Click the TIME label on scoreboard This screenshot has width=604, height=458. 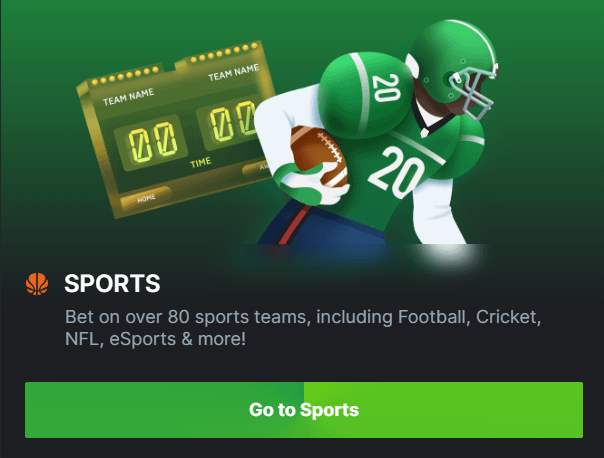200,163
